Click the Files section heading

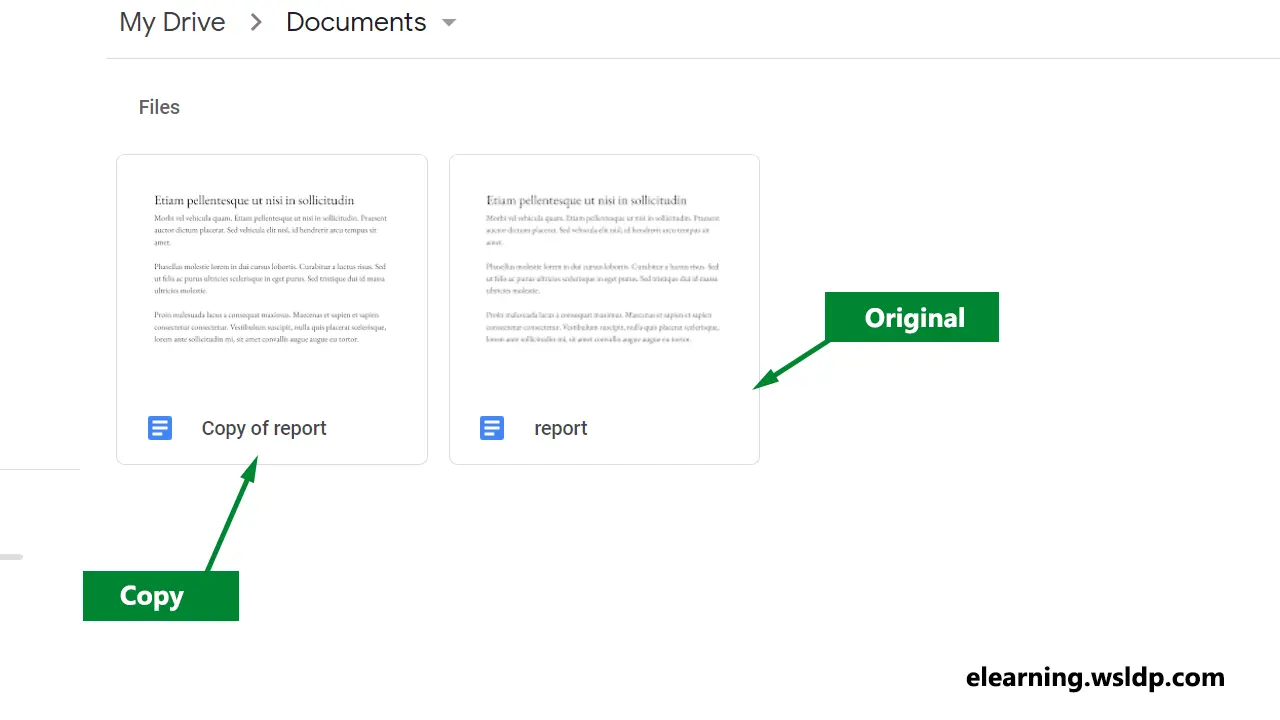pos(159,107)
